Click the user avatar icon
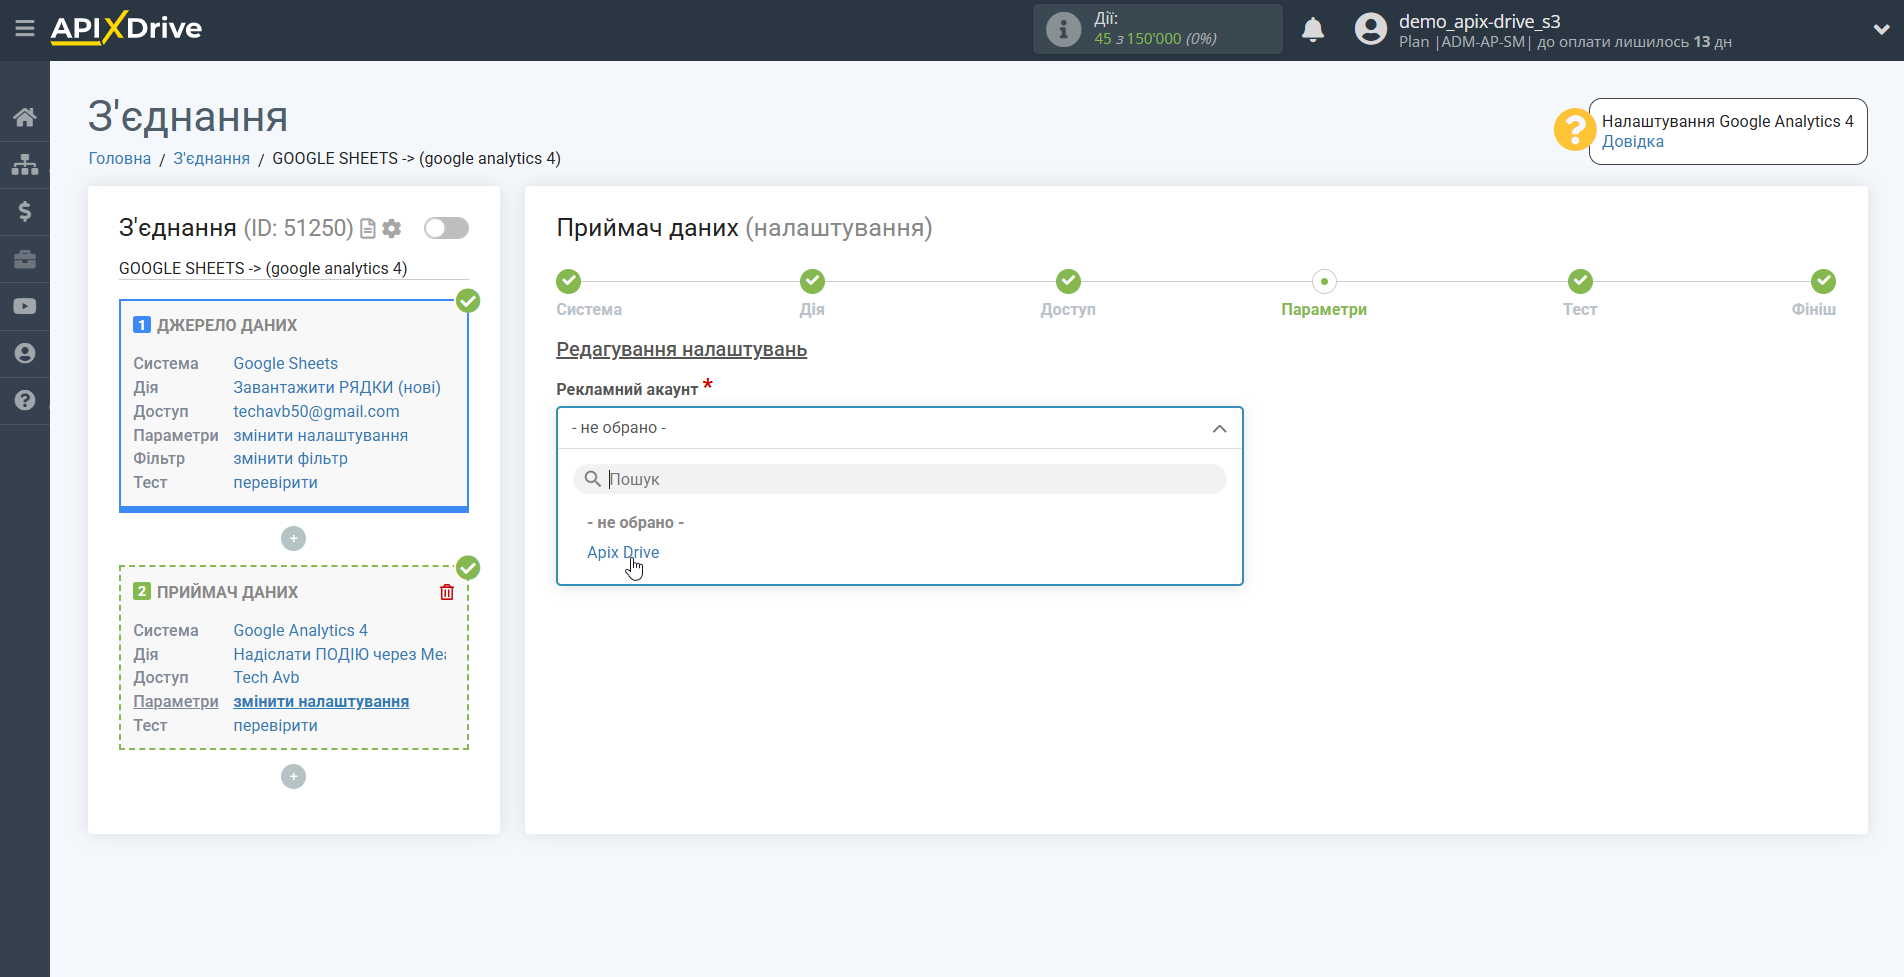 point(1371,29)
